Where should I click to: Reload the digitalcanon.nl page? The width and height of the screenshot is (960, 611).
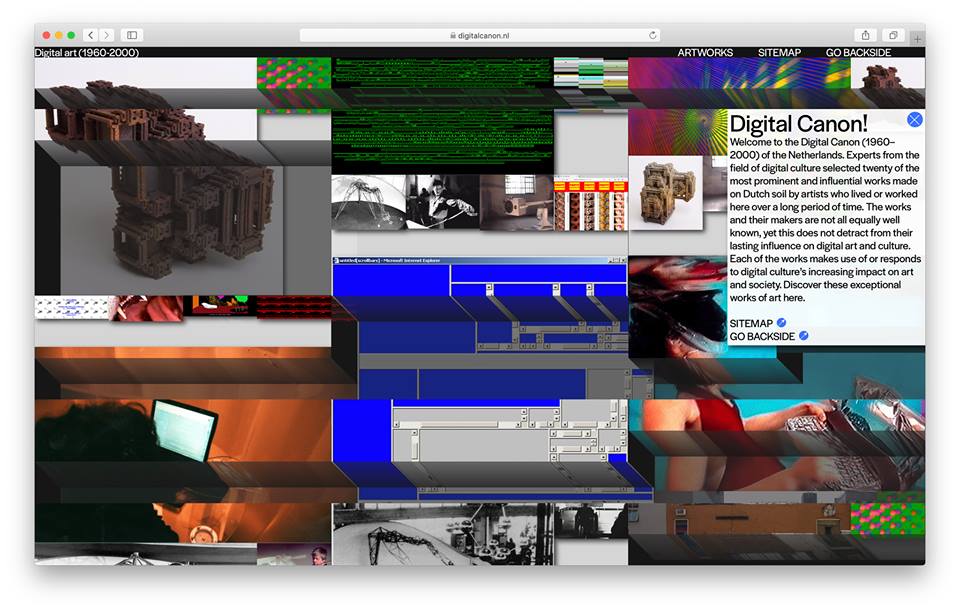[x=653, y=35]
